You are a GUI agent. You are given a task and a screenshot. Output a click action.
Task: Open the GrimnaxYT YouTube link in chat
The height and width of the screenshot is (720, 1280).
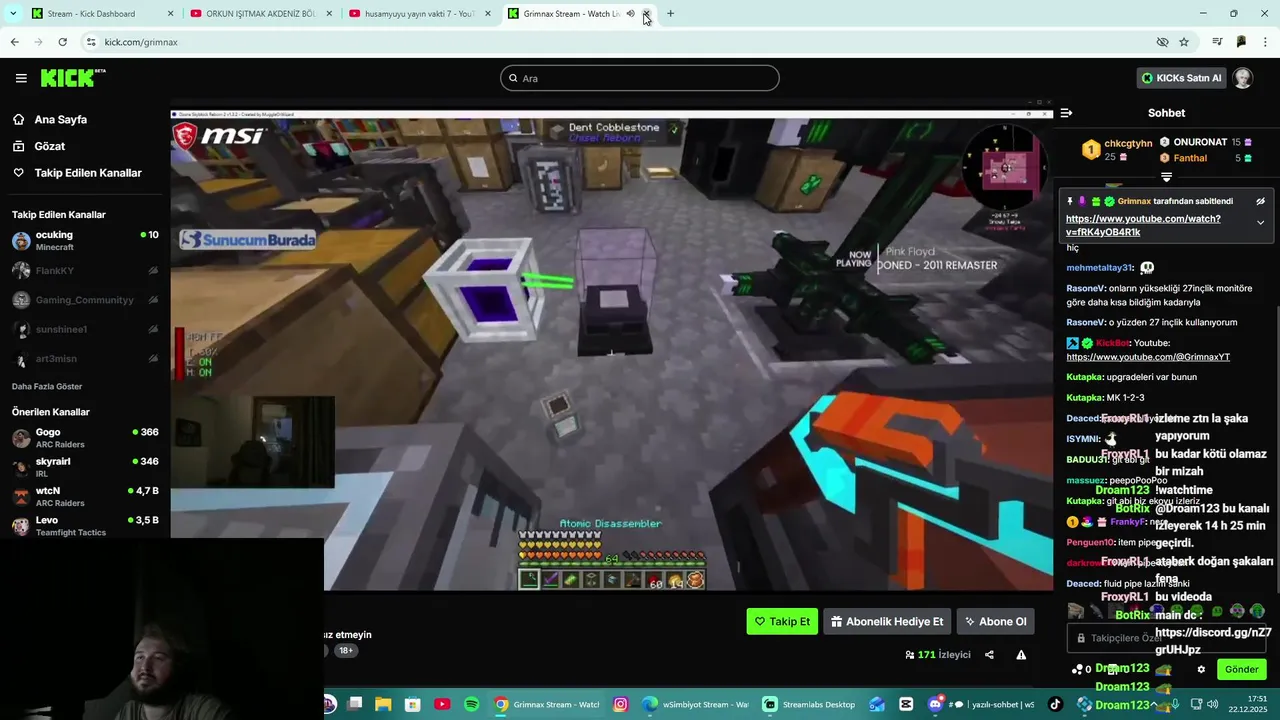pos(1148,357)
